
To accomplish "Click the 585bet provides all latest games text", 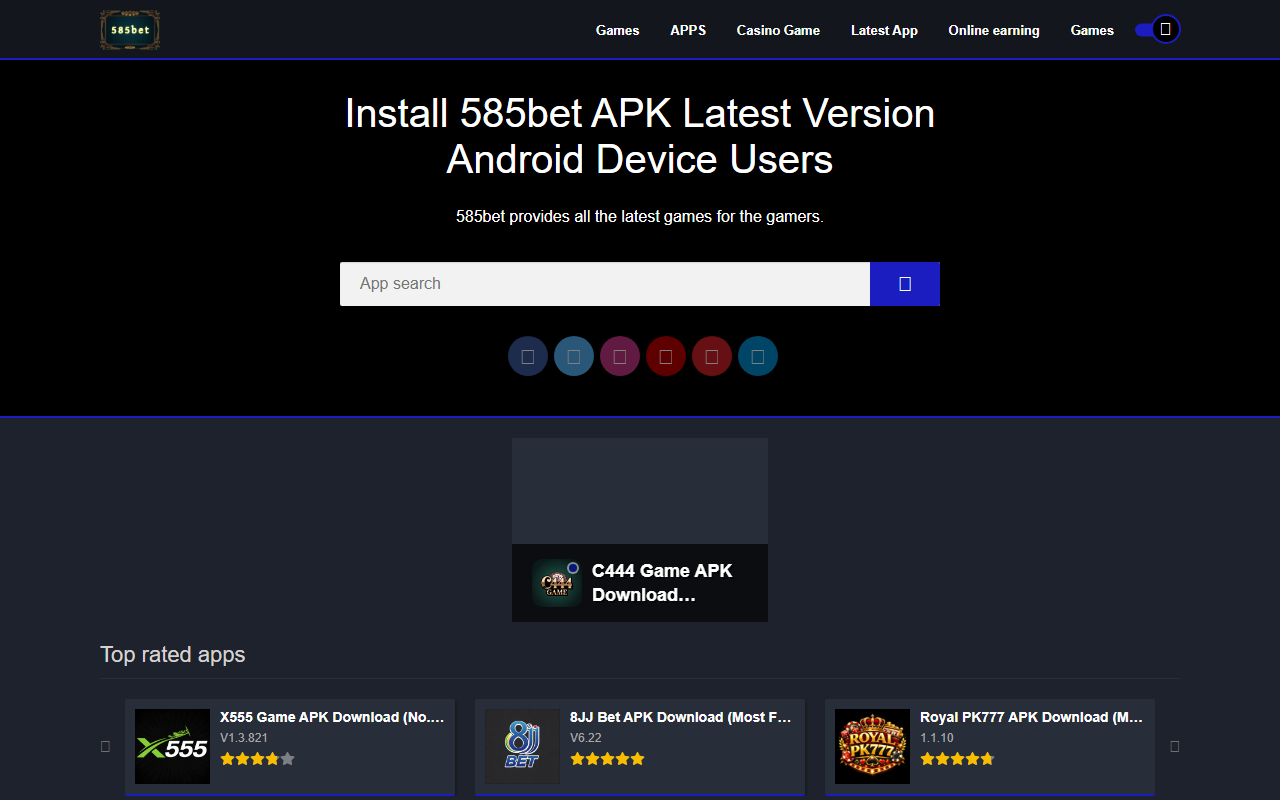I will pos(640,216).
